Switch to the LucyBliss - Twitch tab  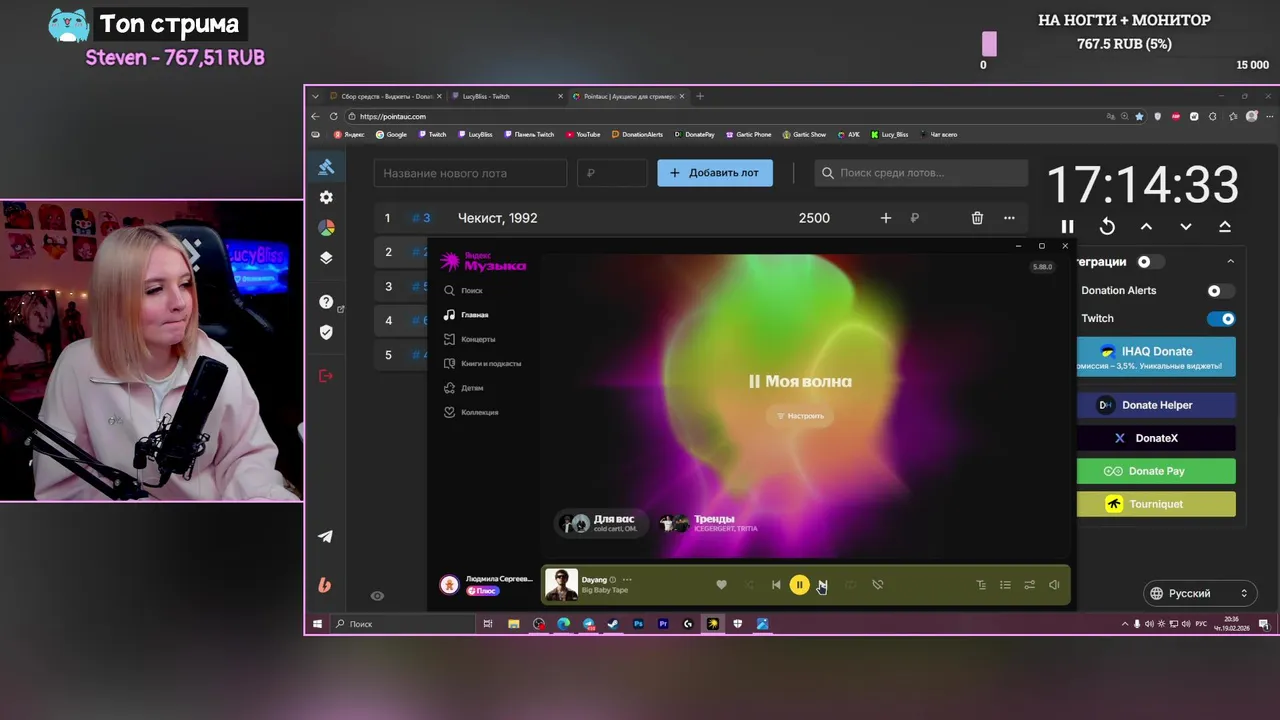point(507,97)
